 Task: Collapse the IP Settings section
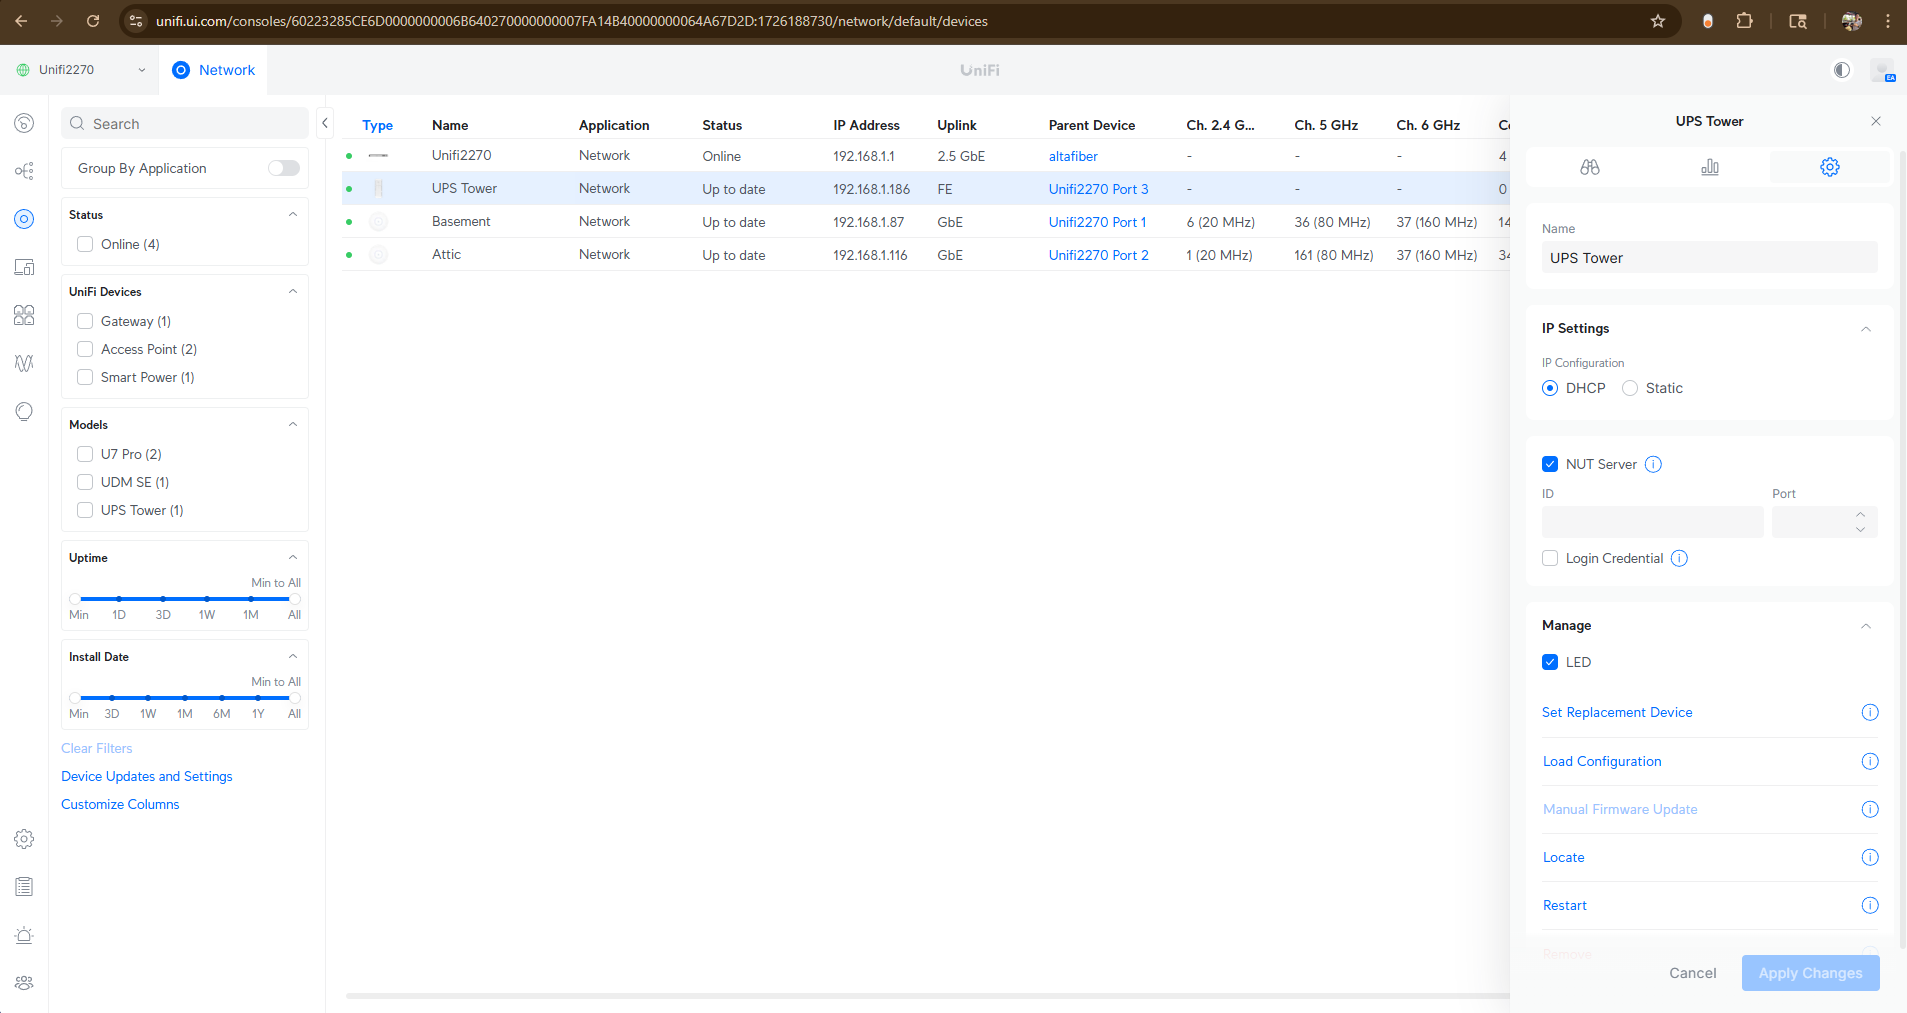tap(1865, 329)
